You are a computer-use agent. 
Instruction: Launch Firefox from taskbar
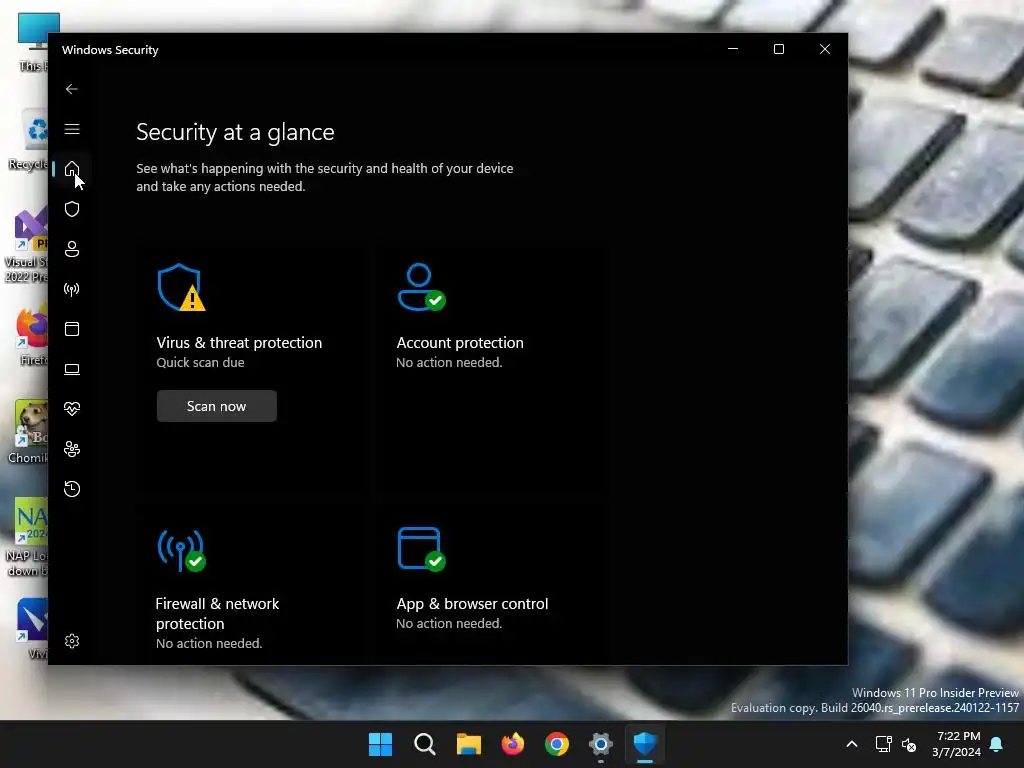coord(513,744)
